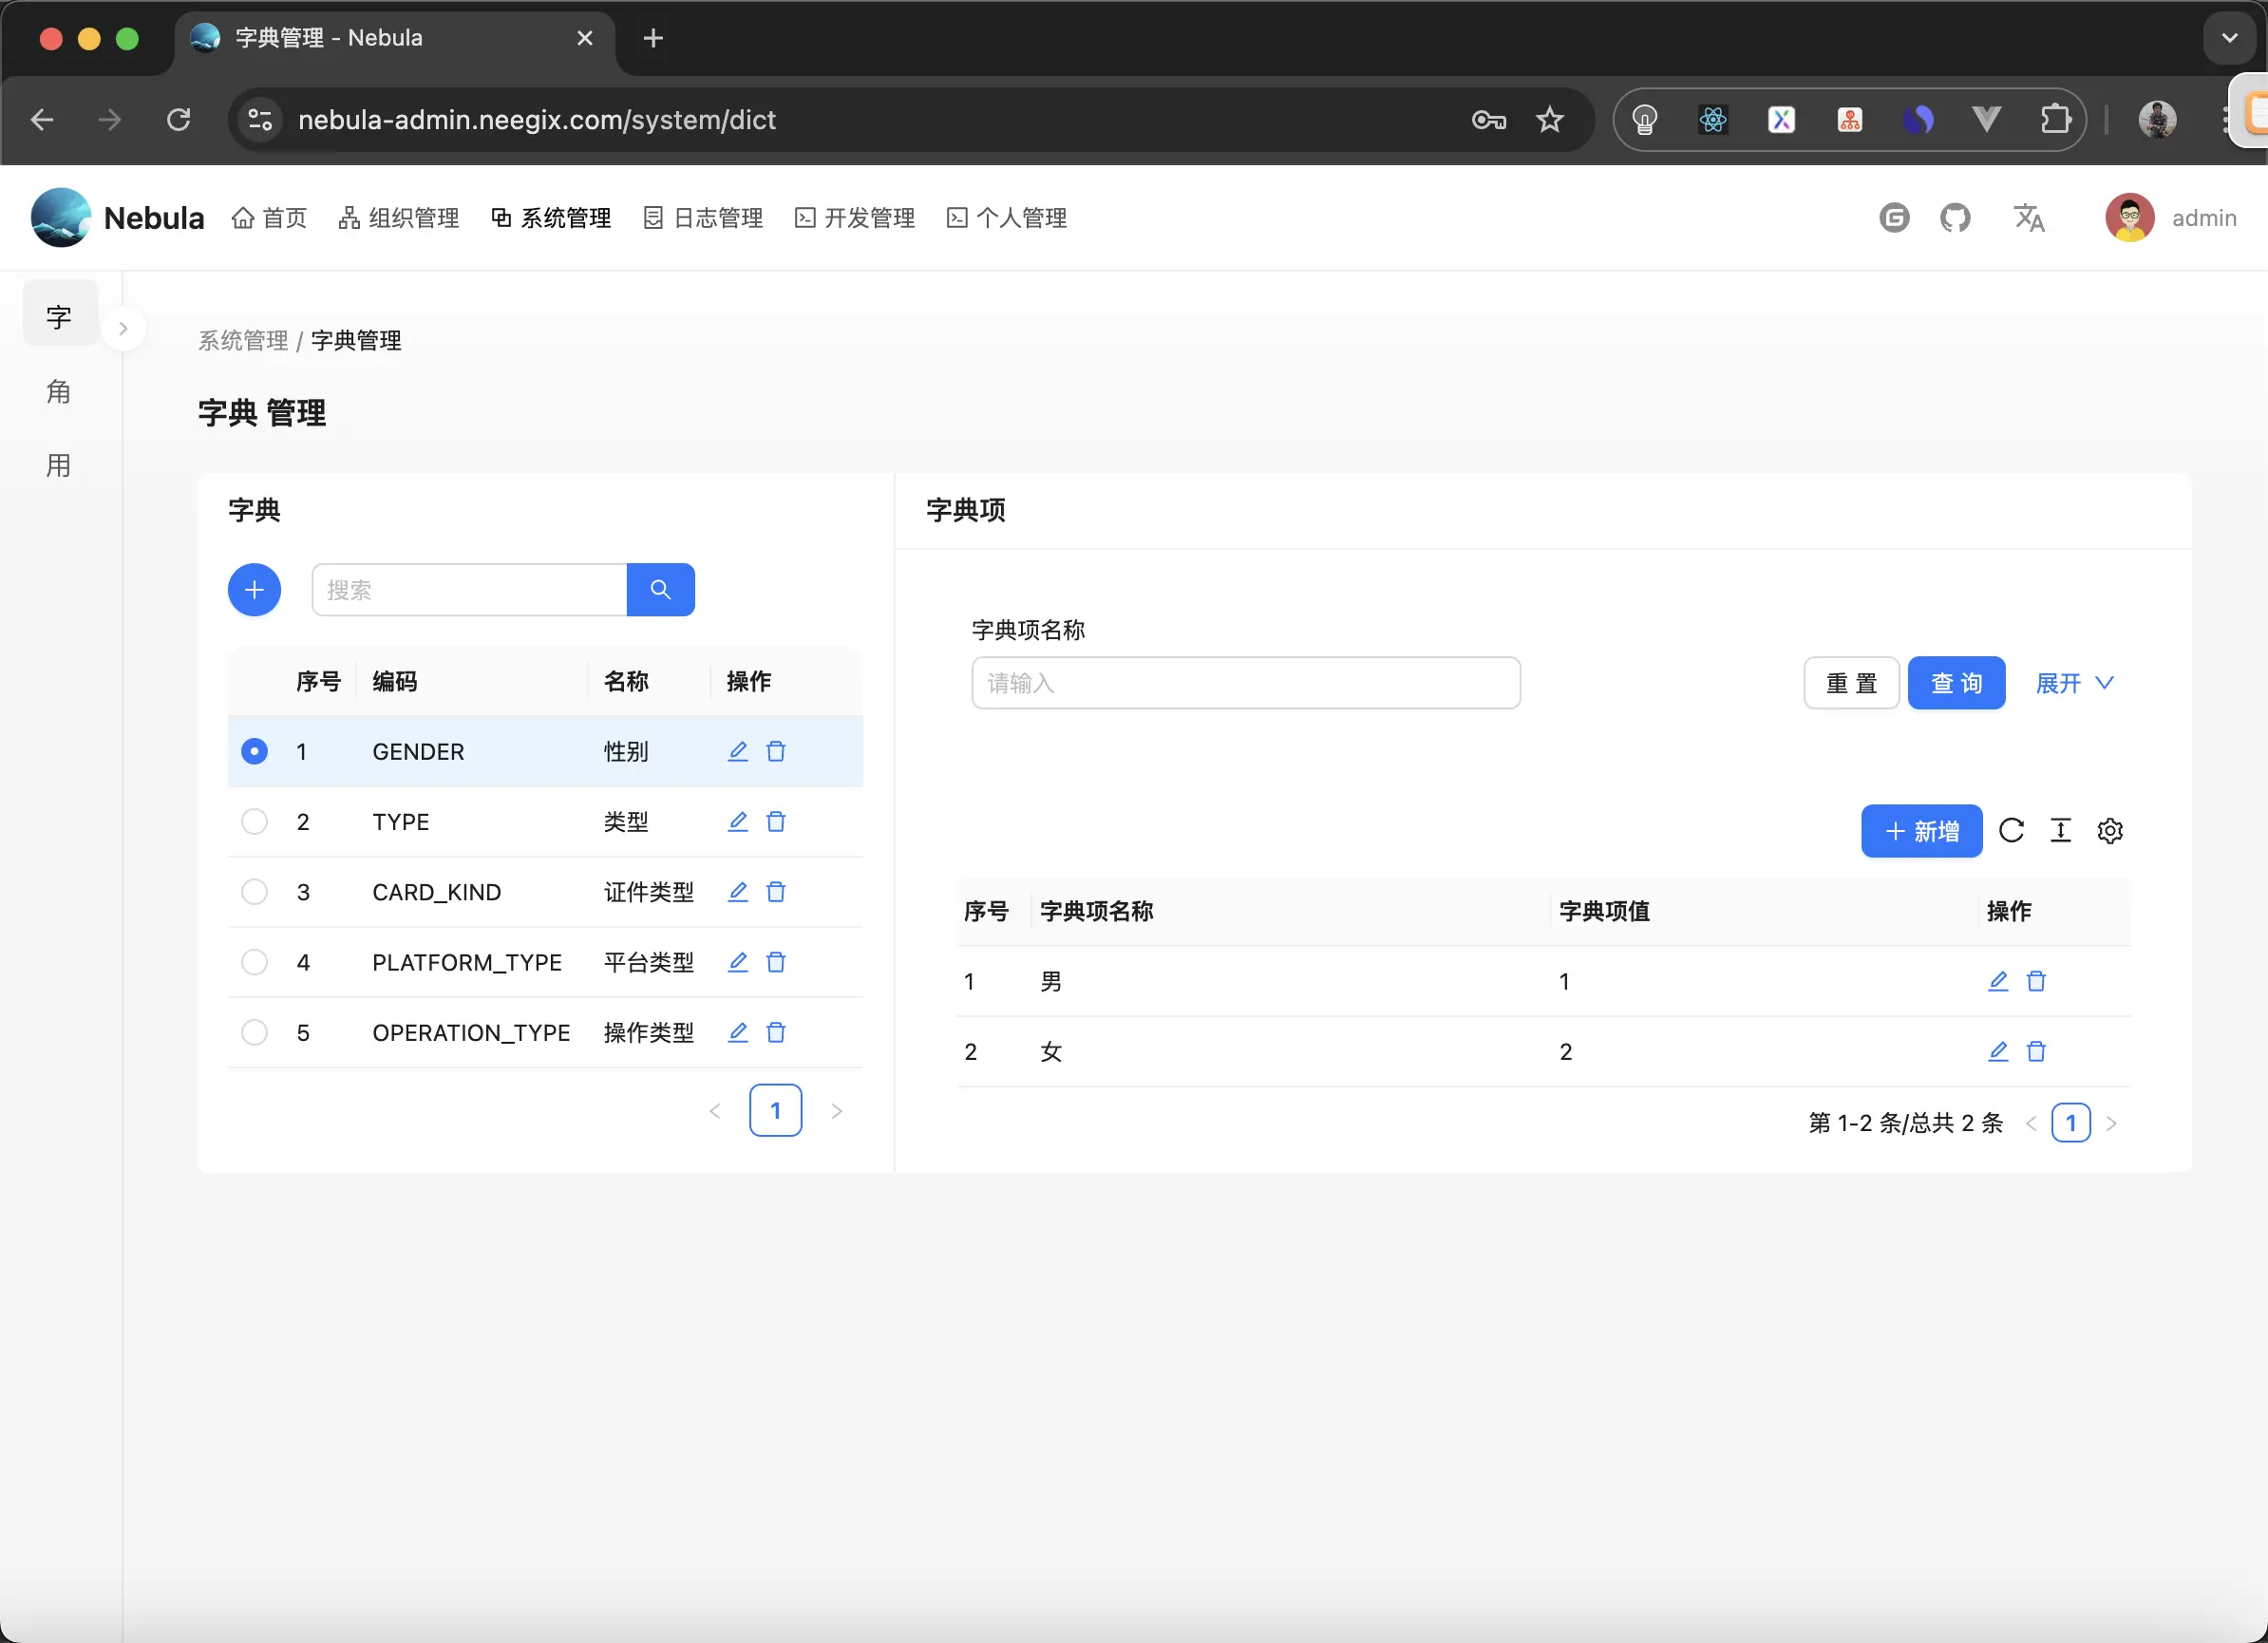Open the 组织管理 menu
Viewport: 2268px width, 1643px height.
[x=398, y=217]
